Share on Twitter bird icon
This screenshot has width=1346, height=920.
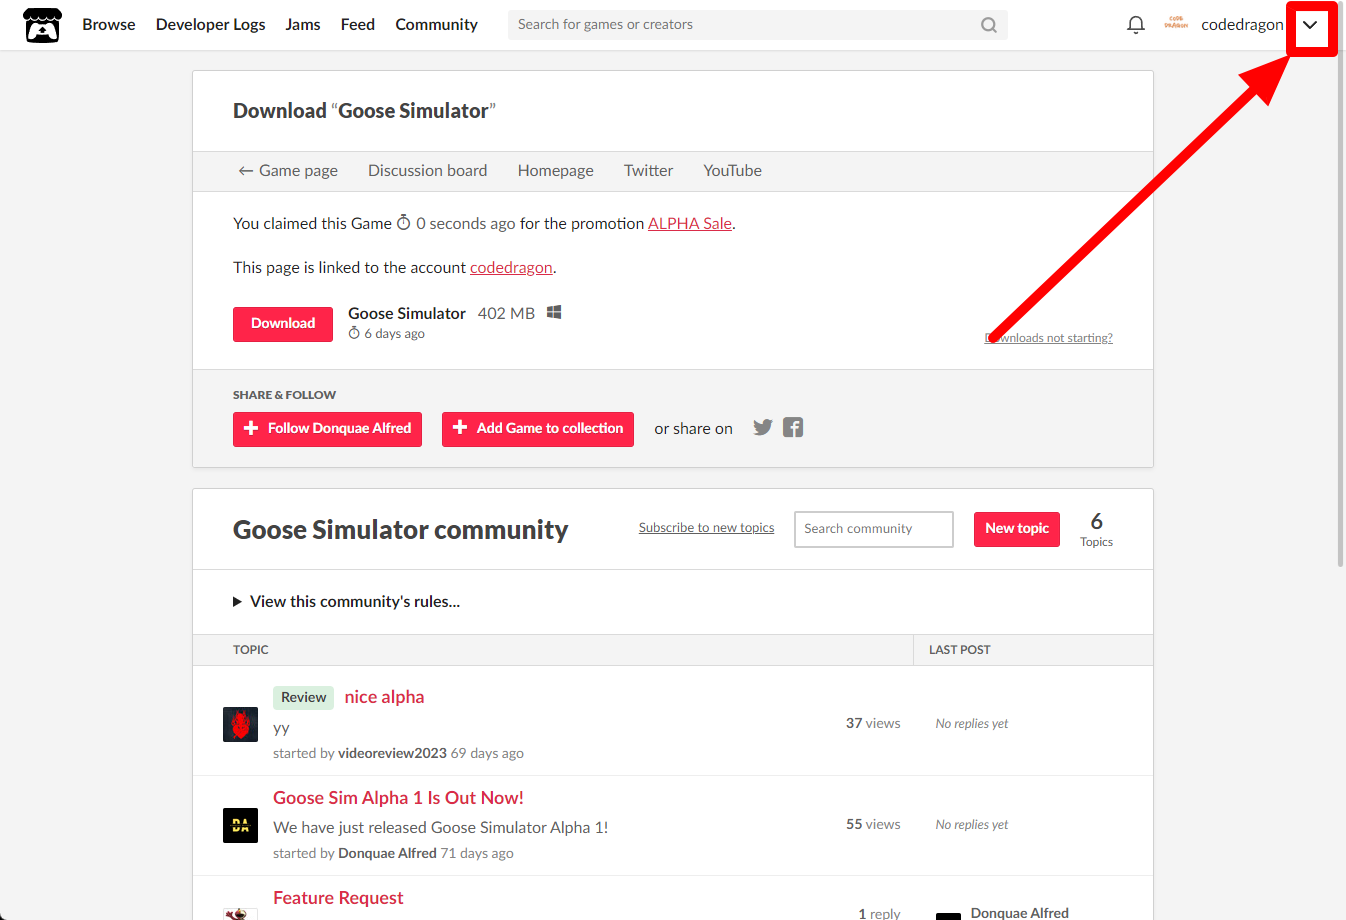tap(763, 427)
